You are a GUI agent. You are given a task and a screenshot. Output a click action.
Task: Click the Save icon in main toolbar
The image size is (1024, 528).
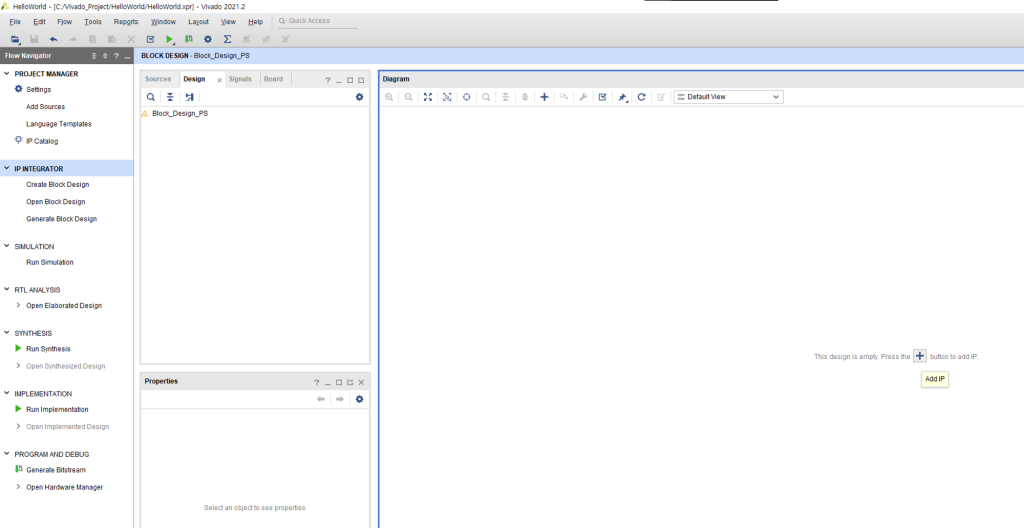point(34,40)
